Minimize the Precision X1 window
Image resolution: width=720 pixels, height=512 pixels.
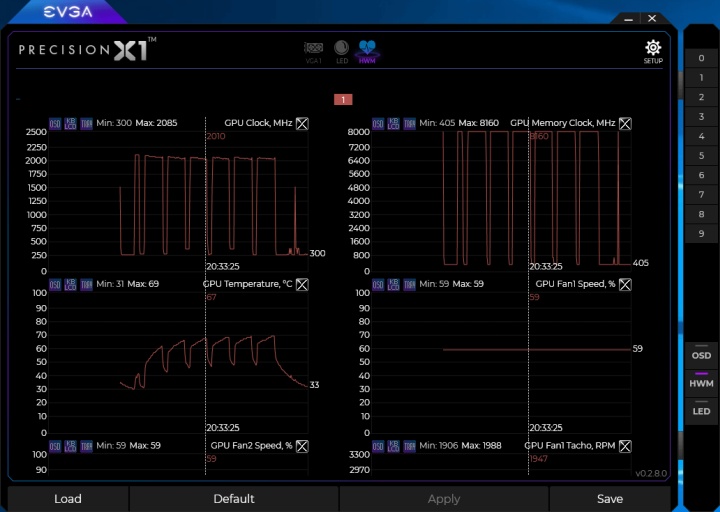point(629,19)
